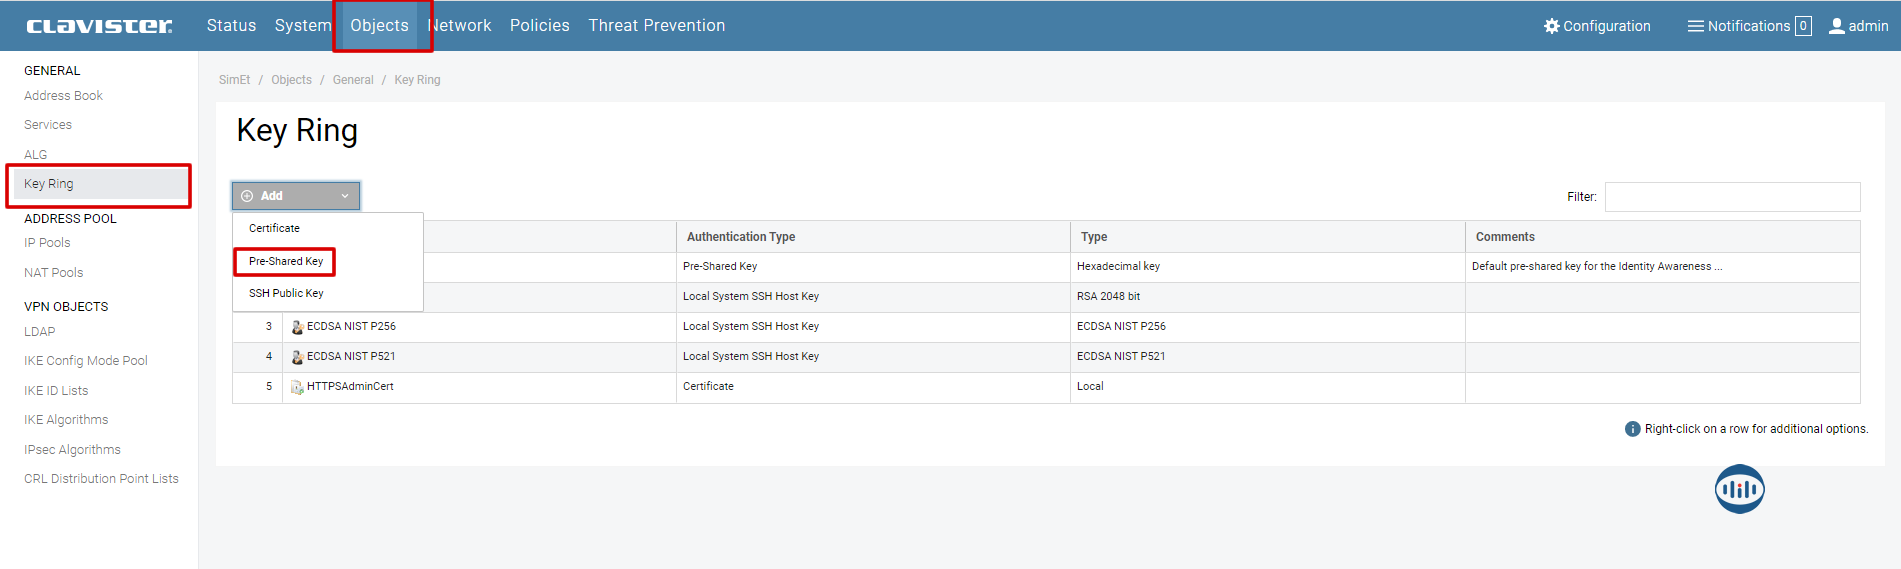Screen dimensions: 1901x569
Task: Click the ECDSA NIST P521 key icon
Action: [297, 357]
